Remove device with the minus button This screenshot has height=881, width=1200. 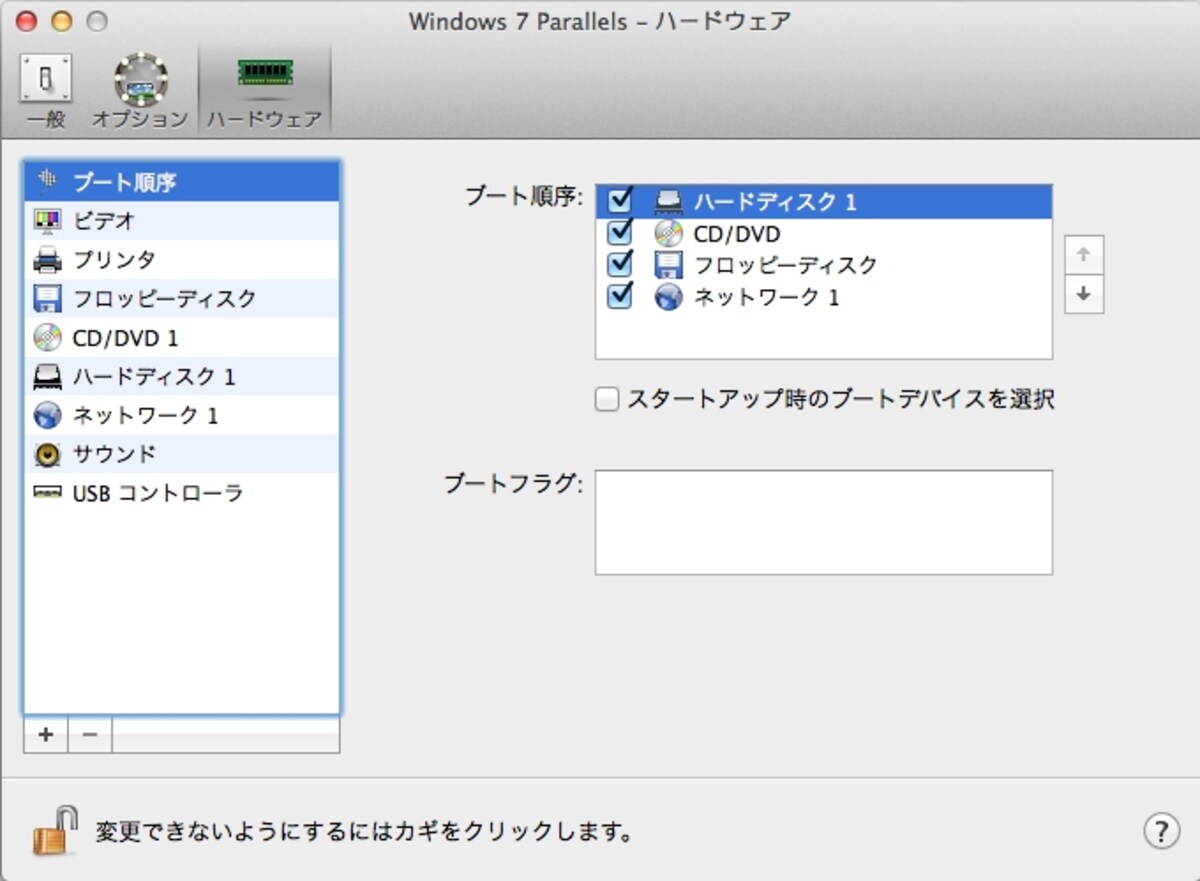(x=90, y=735)
